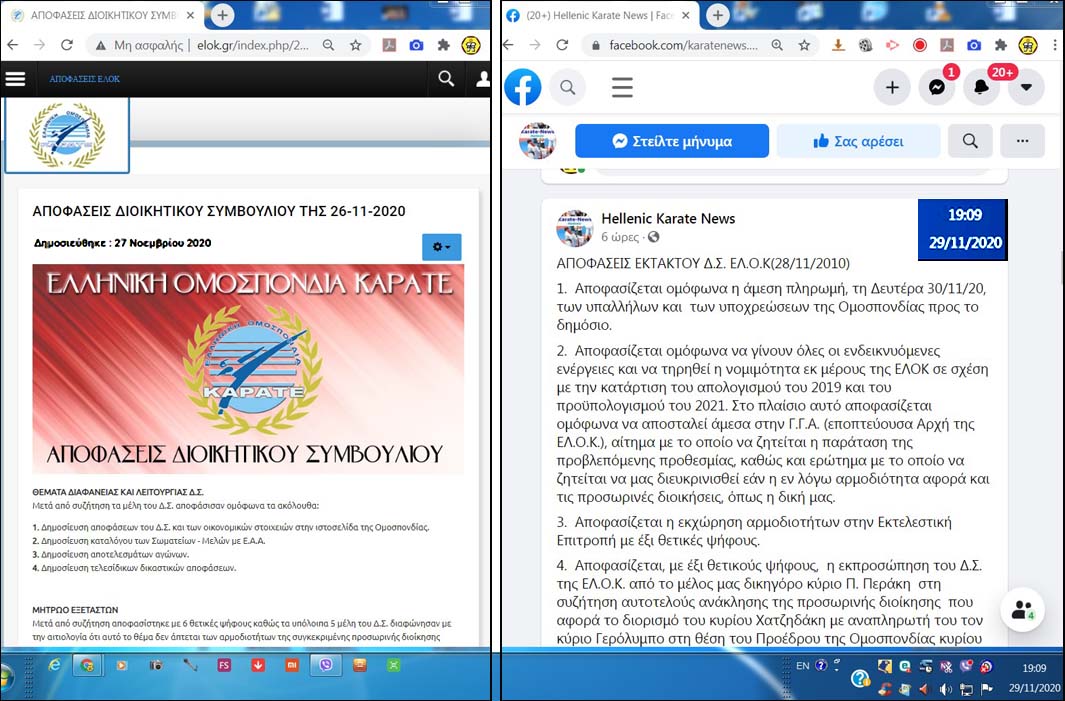Bookmark the Facebook page with star

[x=804, y=45]
